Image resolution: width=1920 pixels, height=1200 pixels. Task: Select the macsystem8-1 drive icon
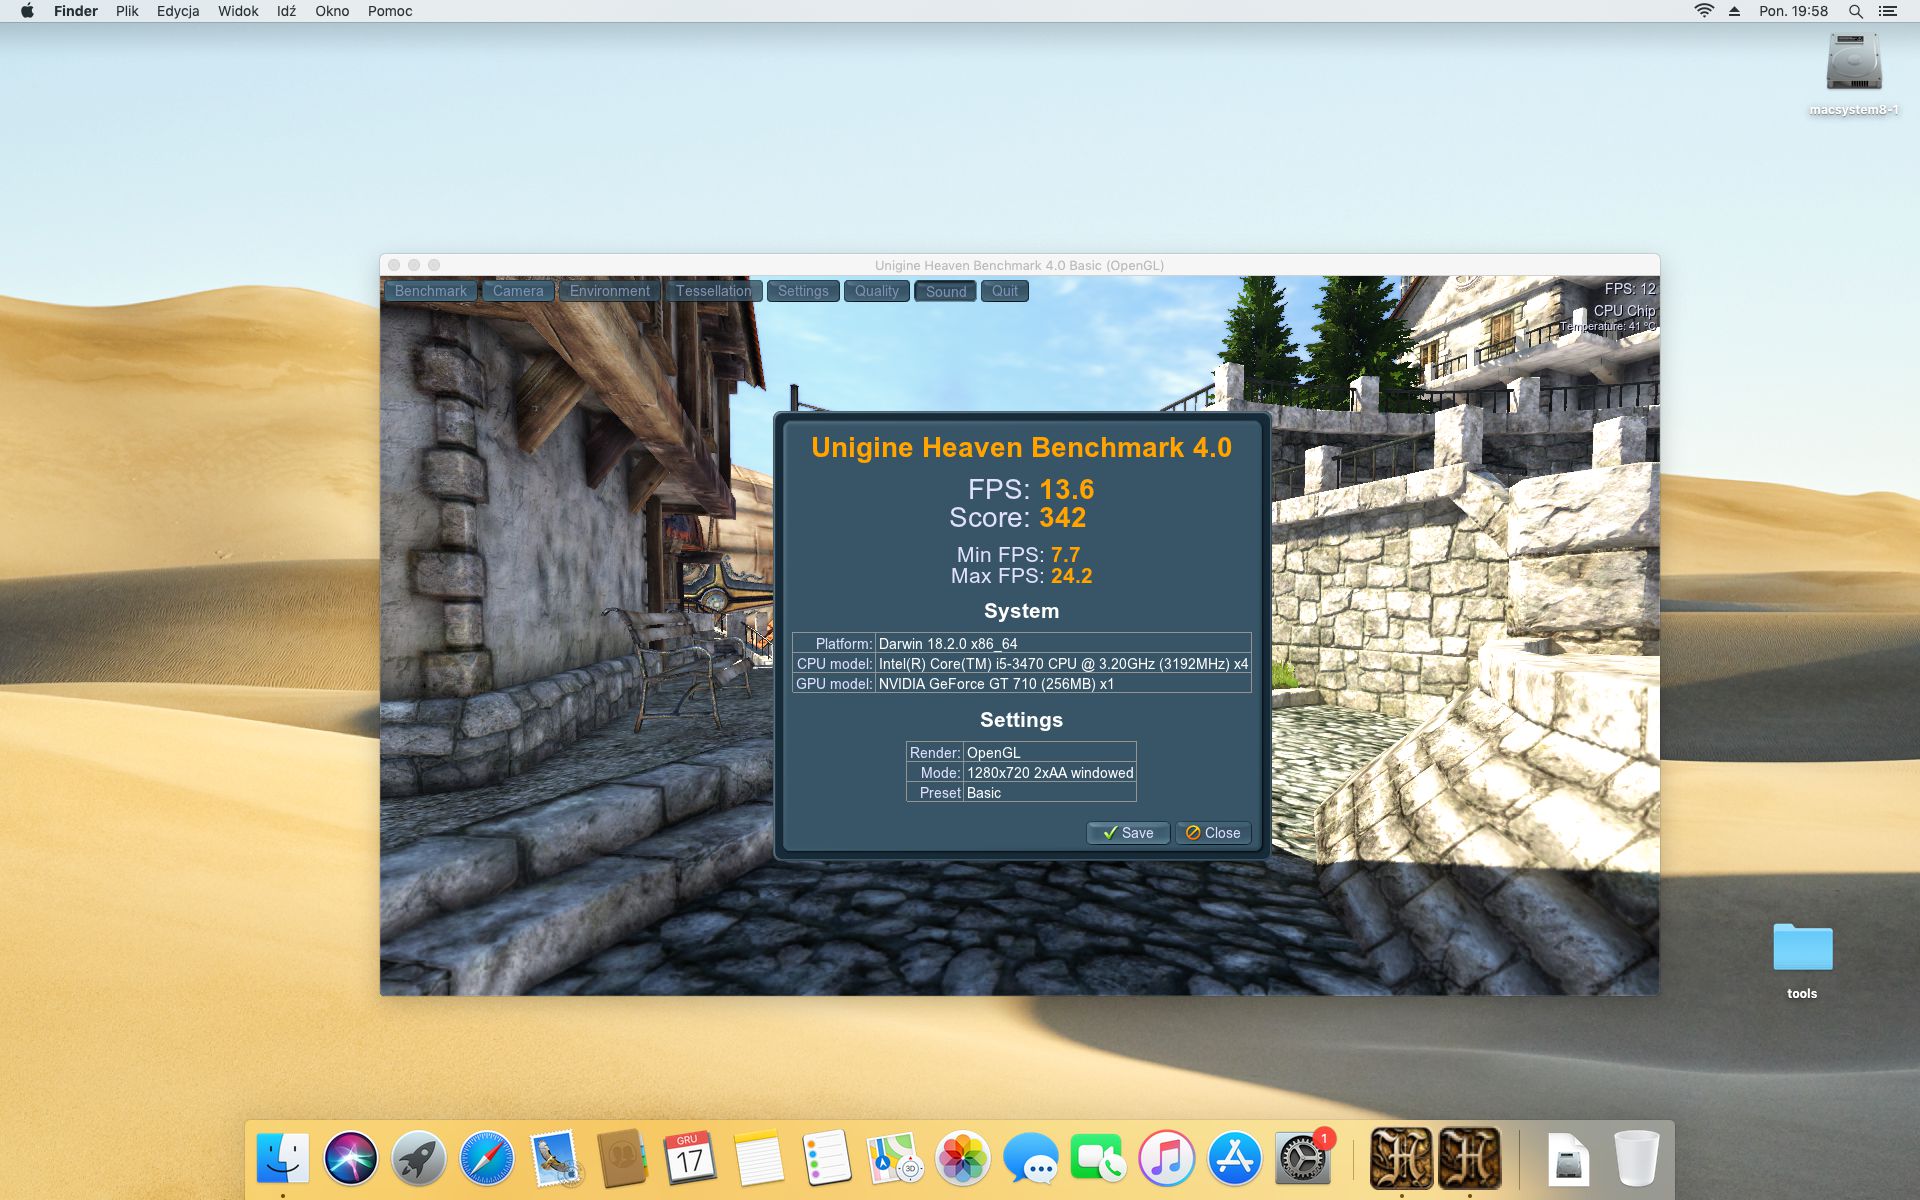[1853, 64]
